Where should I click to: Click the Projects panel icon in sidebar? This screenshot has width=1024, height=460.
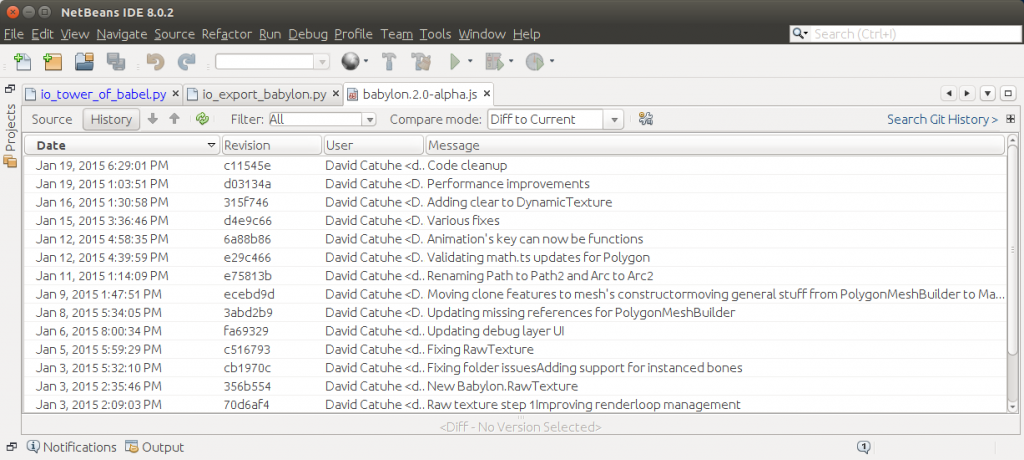tap(10, 161)
